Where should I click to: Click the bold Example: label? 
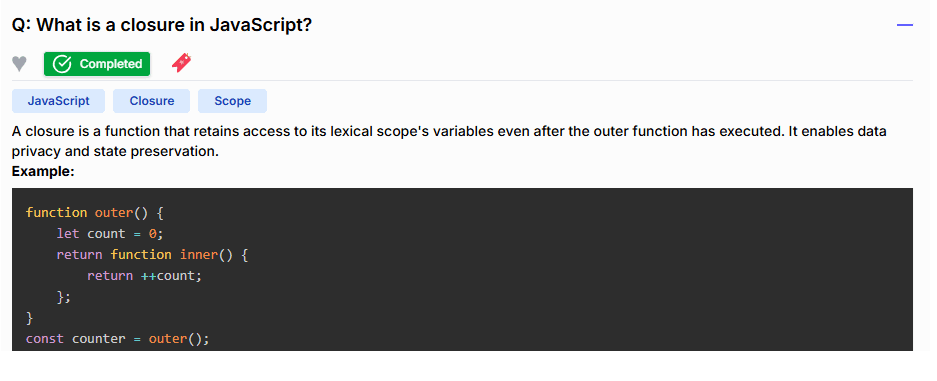coord(43,171)
